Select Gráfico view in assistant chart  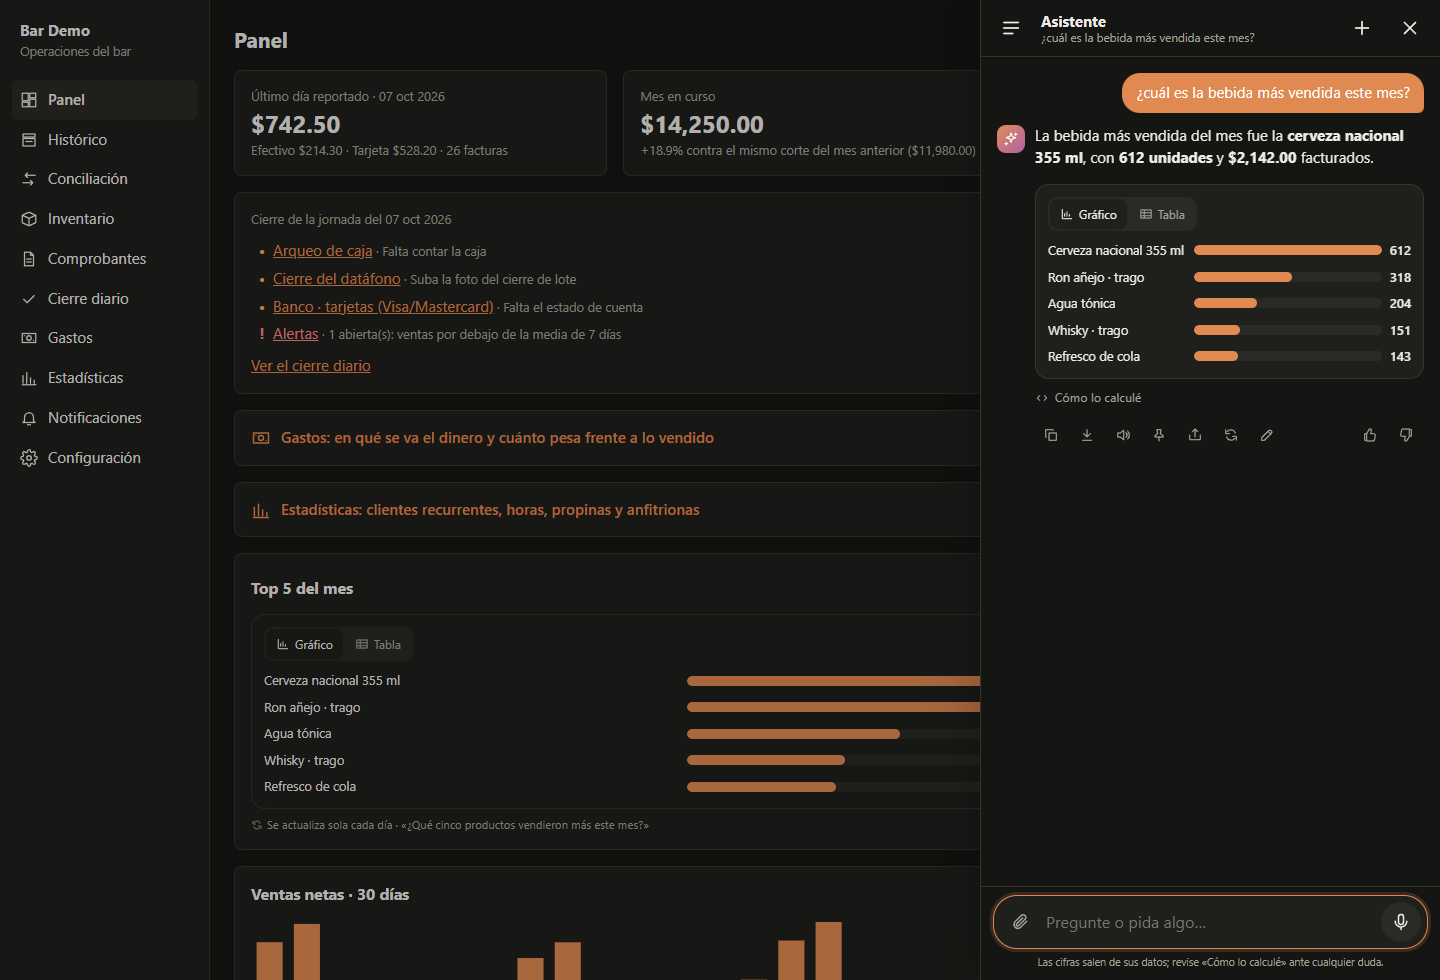1089,215
